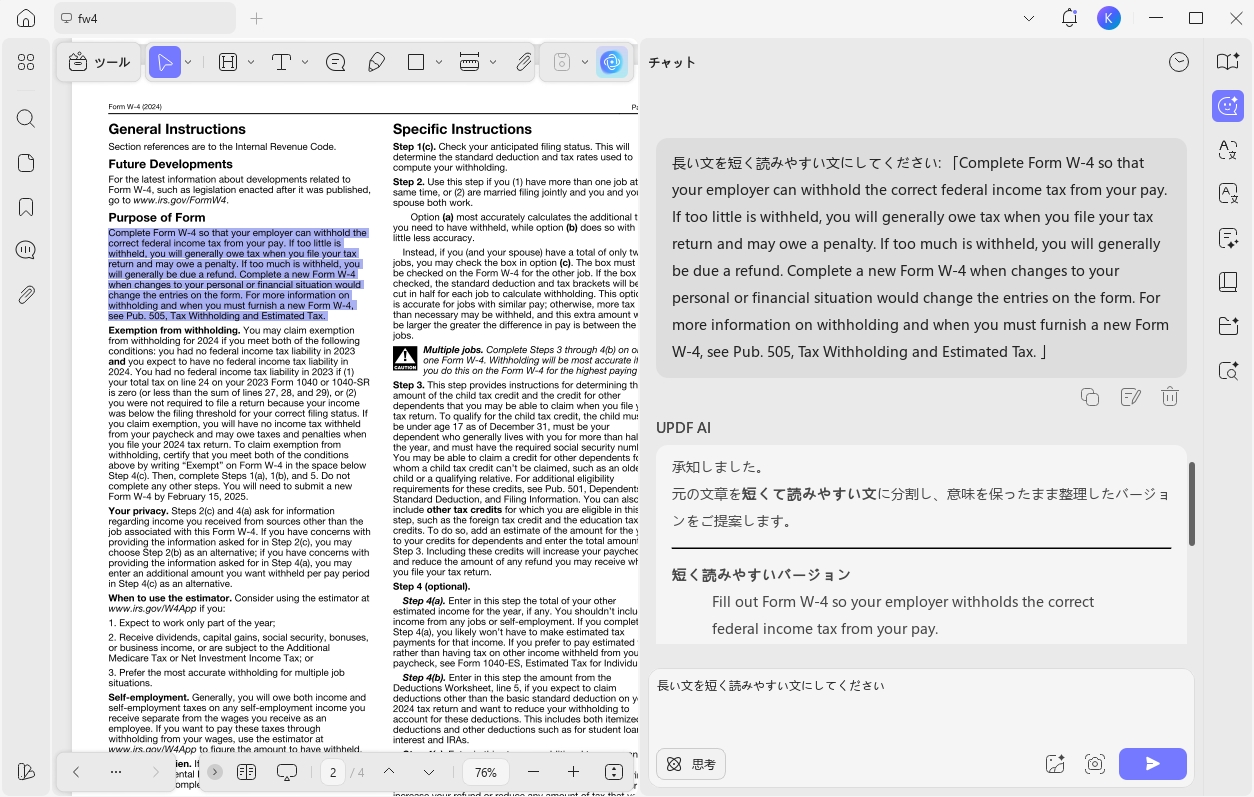Toggle the UPDF AI assistant button
Viewport: 1254px width, 797px height.
pos(612,62)
